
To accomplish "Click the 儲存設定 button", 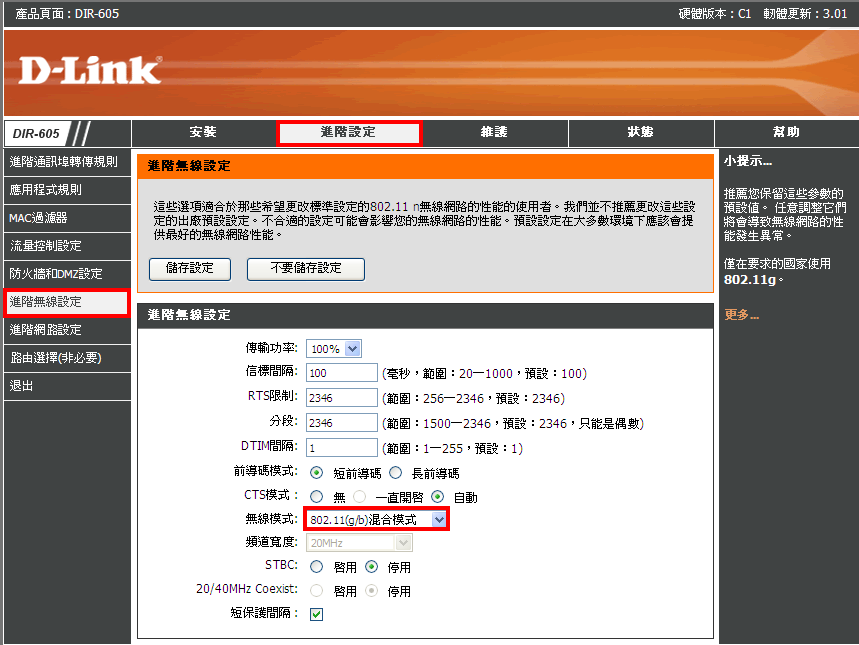I will point(190,269).
